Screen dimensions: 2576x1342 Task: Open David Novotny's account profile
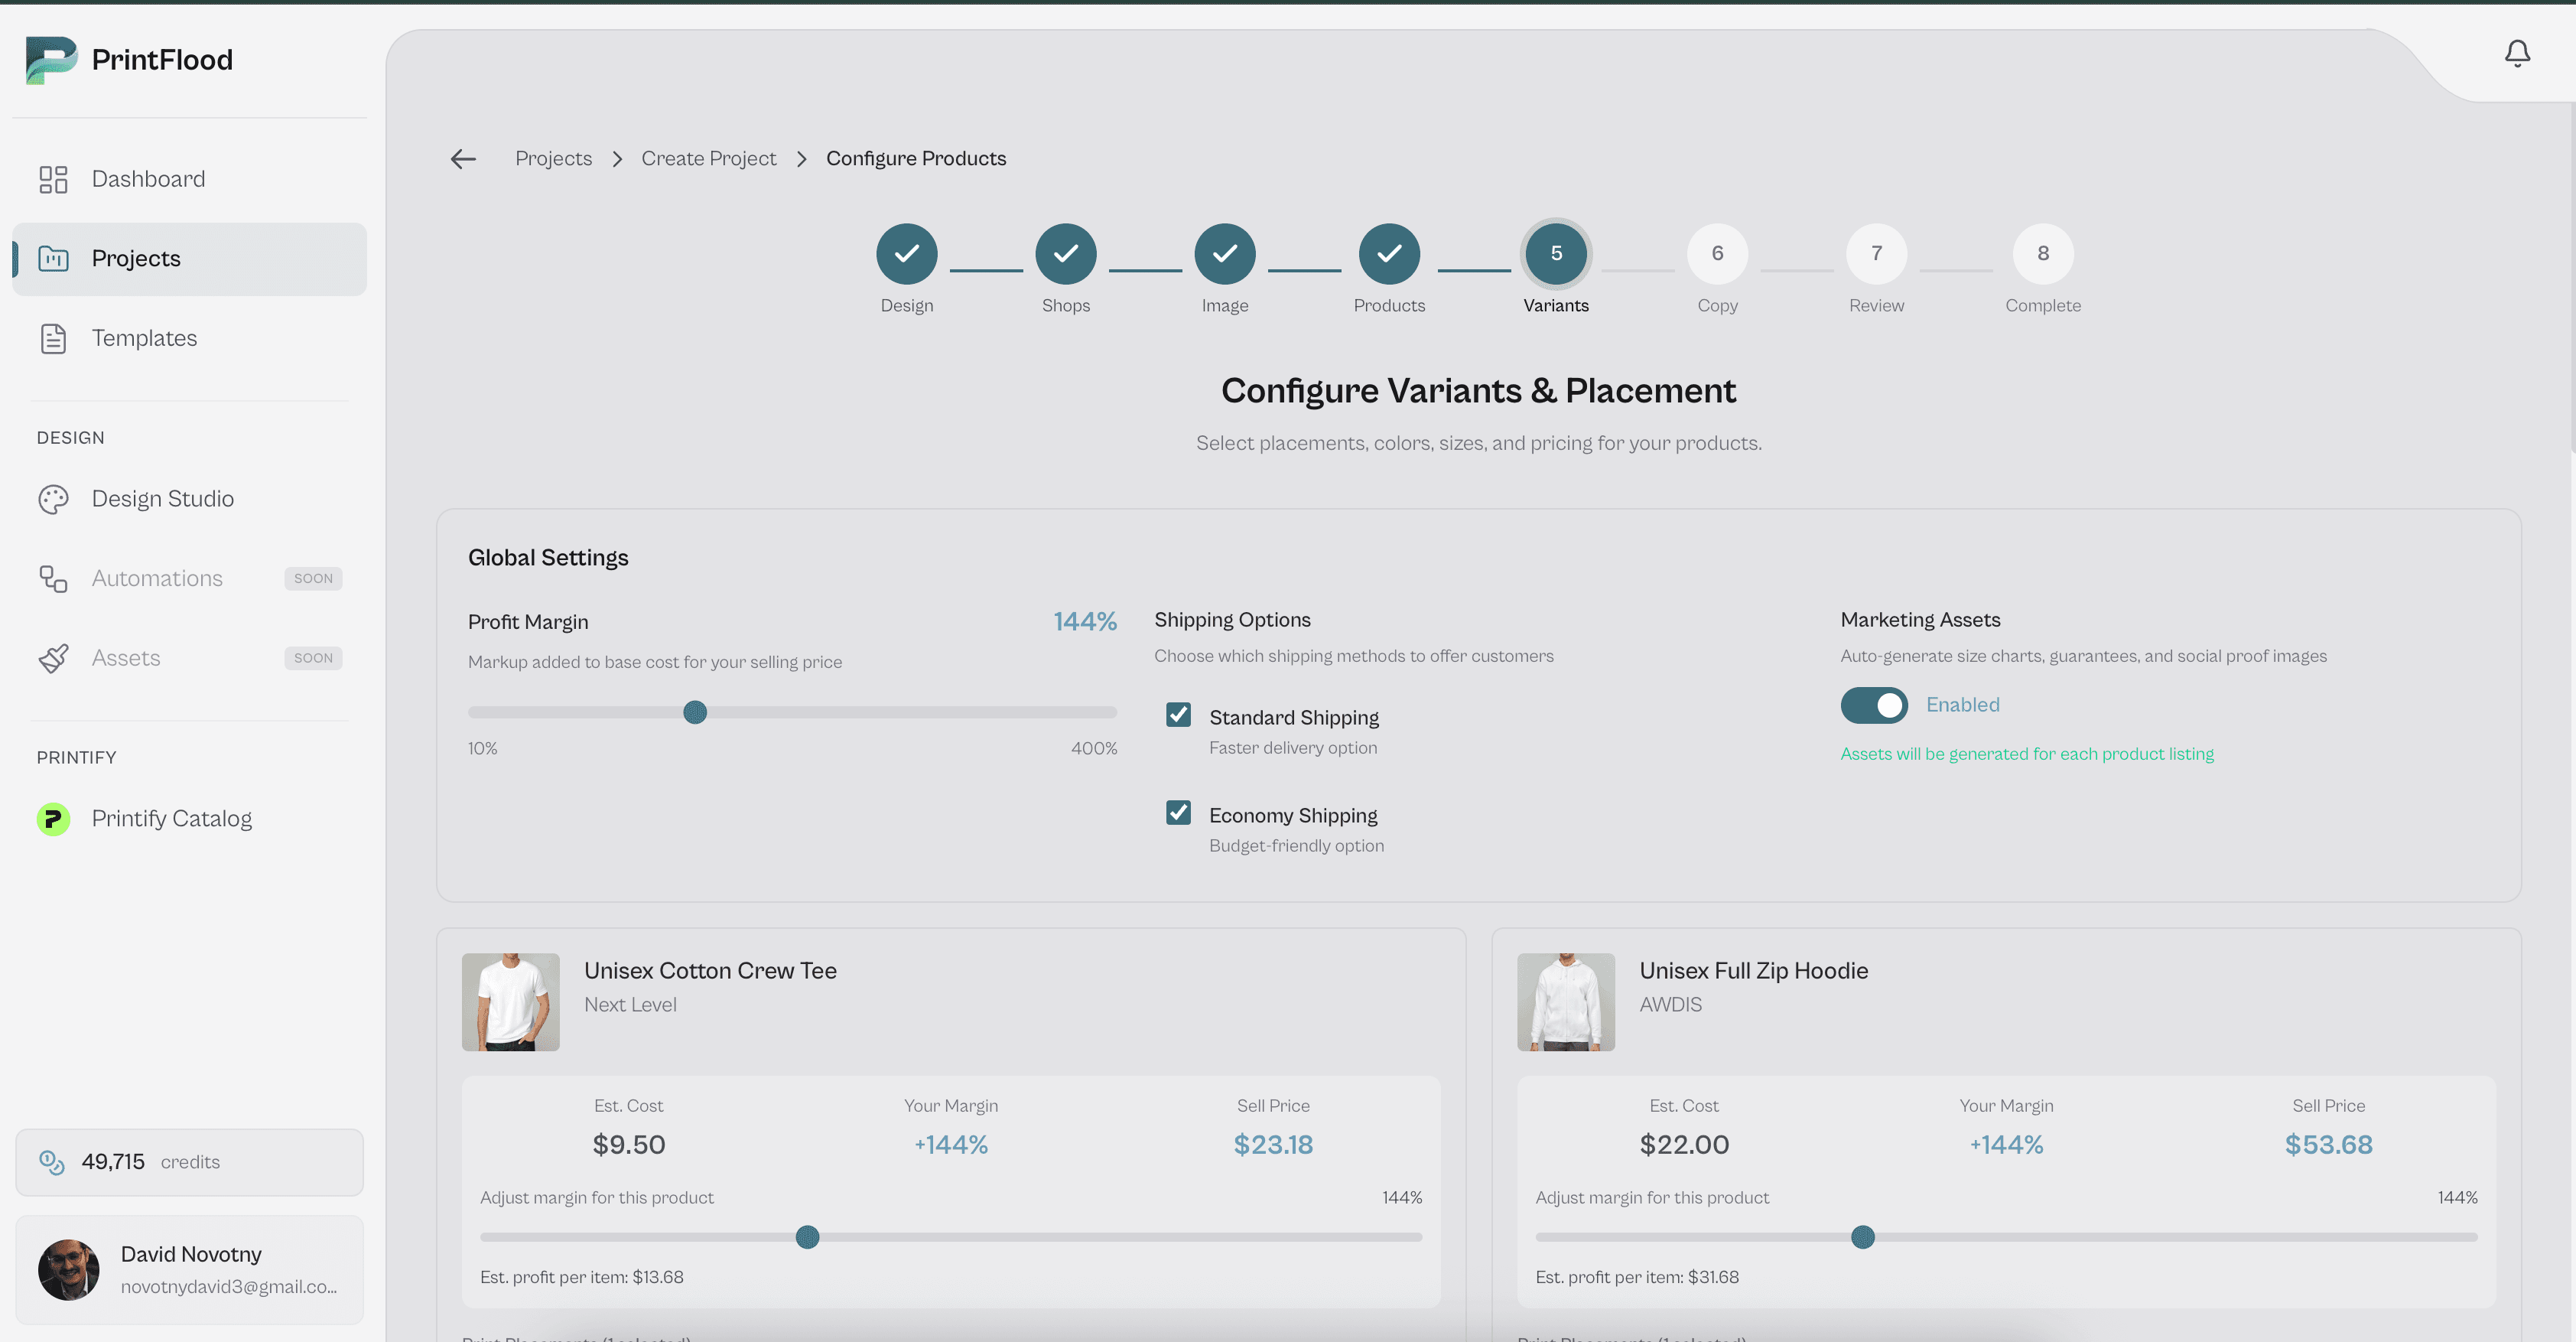[189, 1269]
